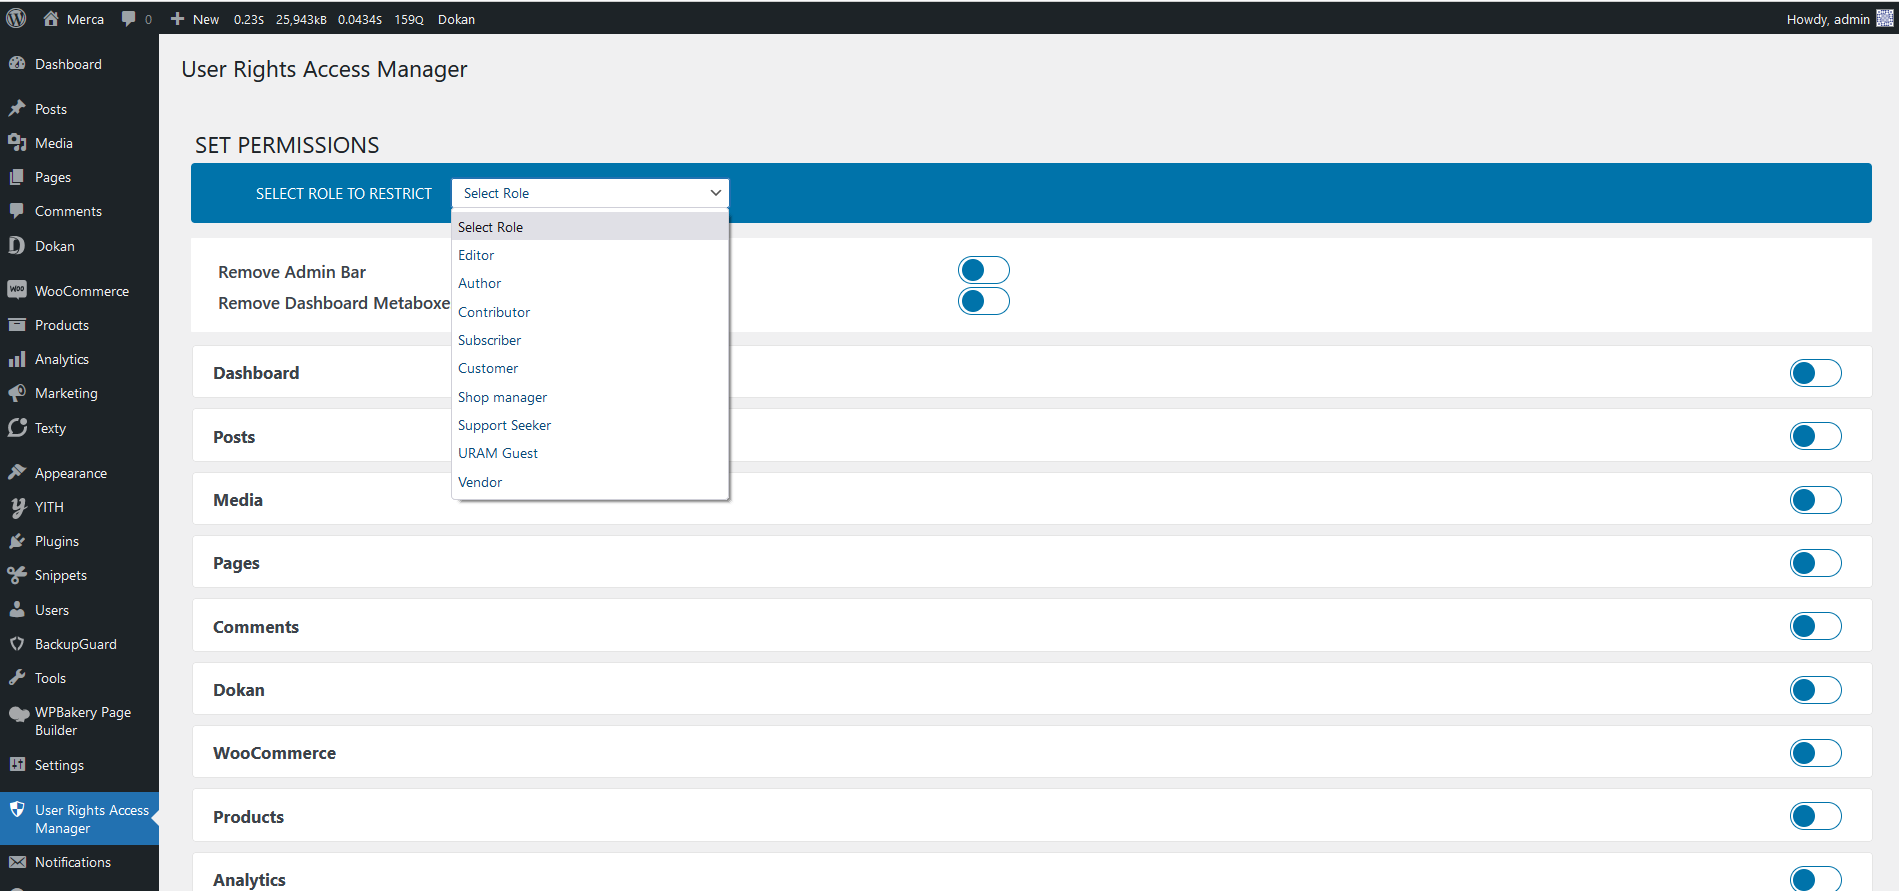Click the Plugins plug icon in sidebar
1899x891 pixels.
pyautogui.click(x=17, y=540)
